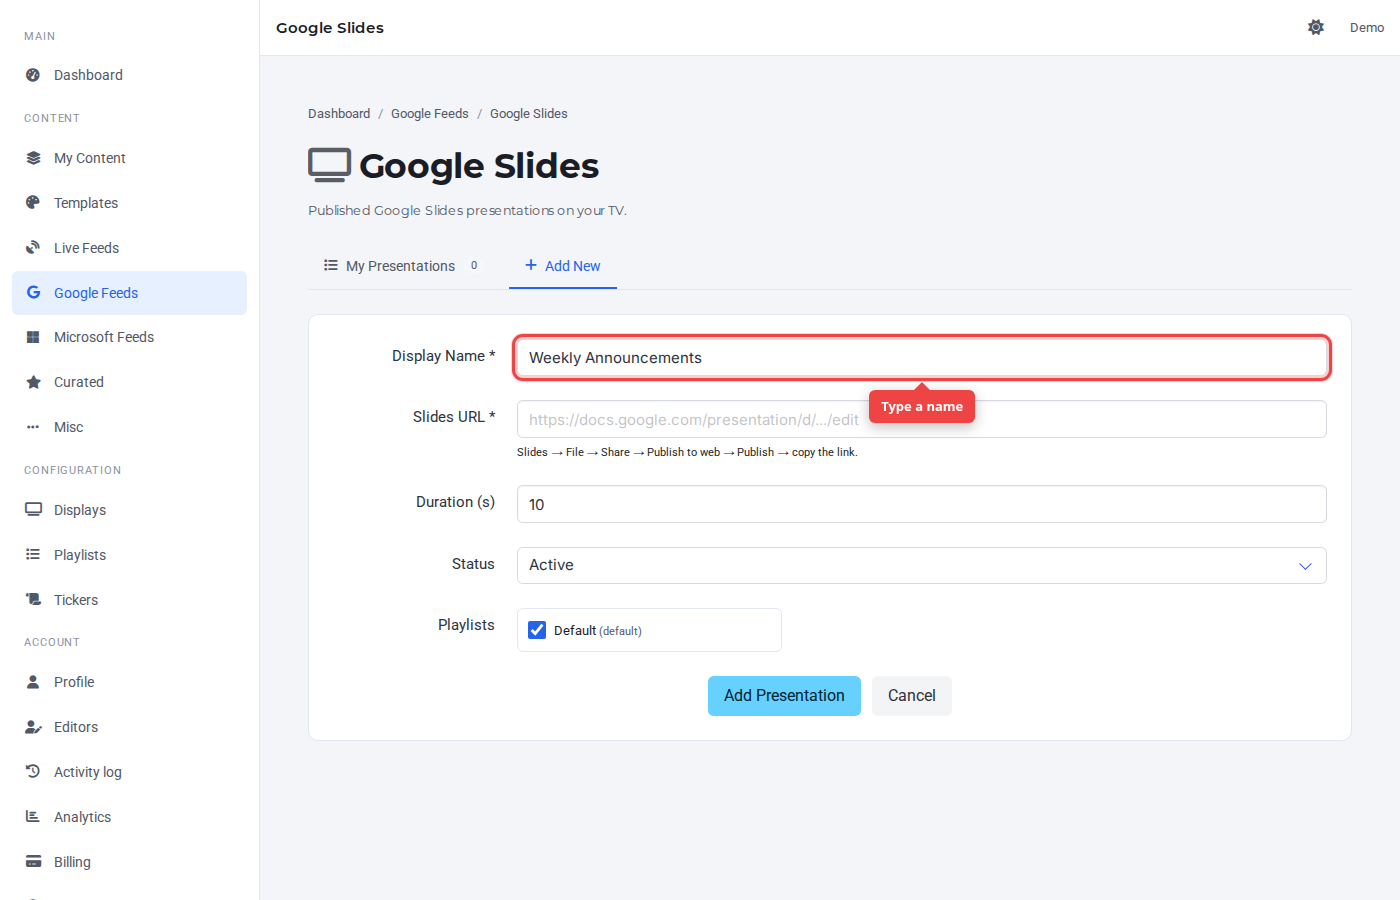Screen dimensions: 1400x900
Task: Open Live Feeds in the sidebar
Action: [129, 248]
